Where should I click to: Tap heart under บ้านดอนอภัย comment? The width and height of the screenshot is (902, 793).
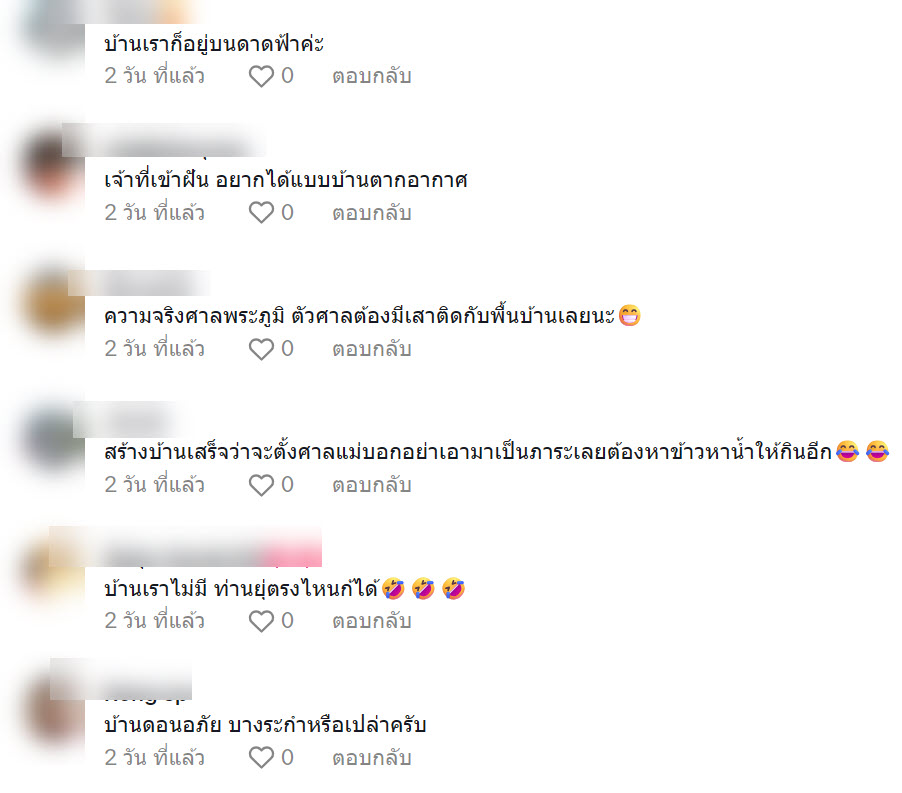pyautogui.click(x=261, y=757)
